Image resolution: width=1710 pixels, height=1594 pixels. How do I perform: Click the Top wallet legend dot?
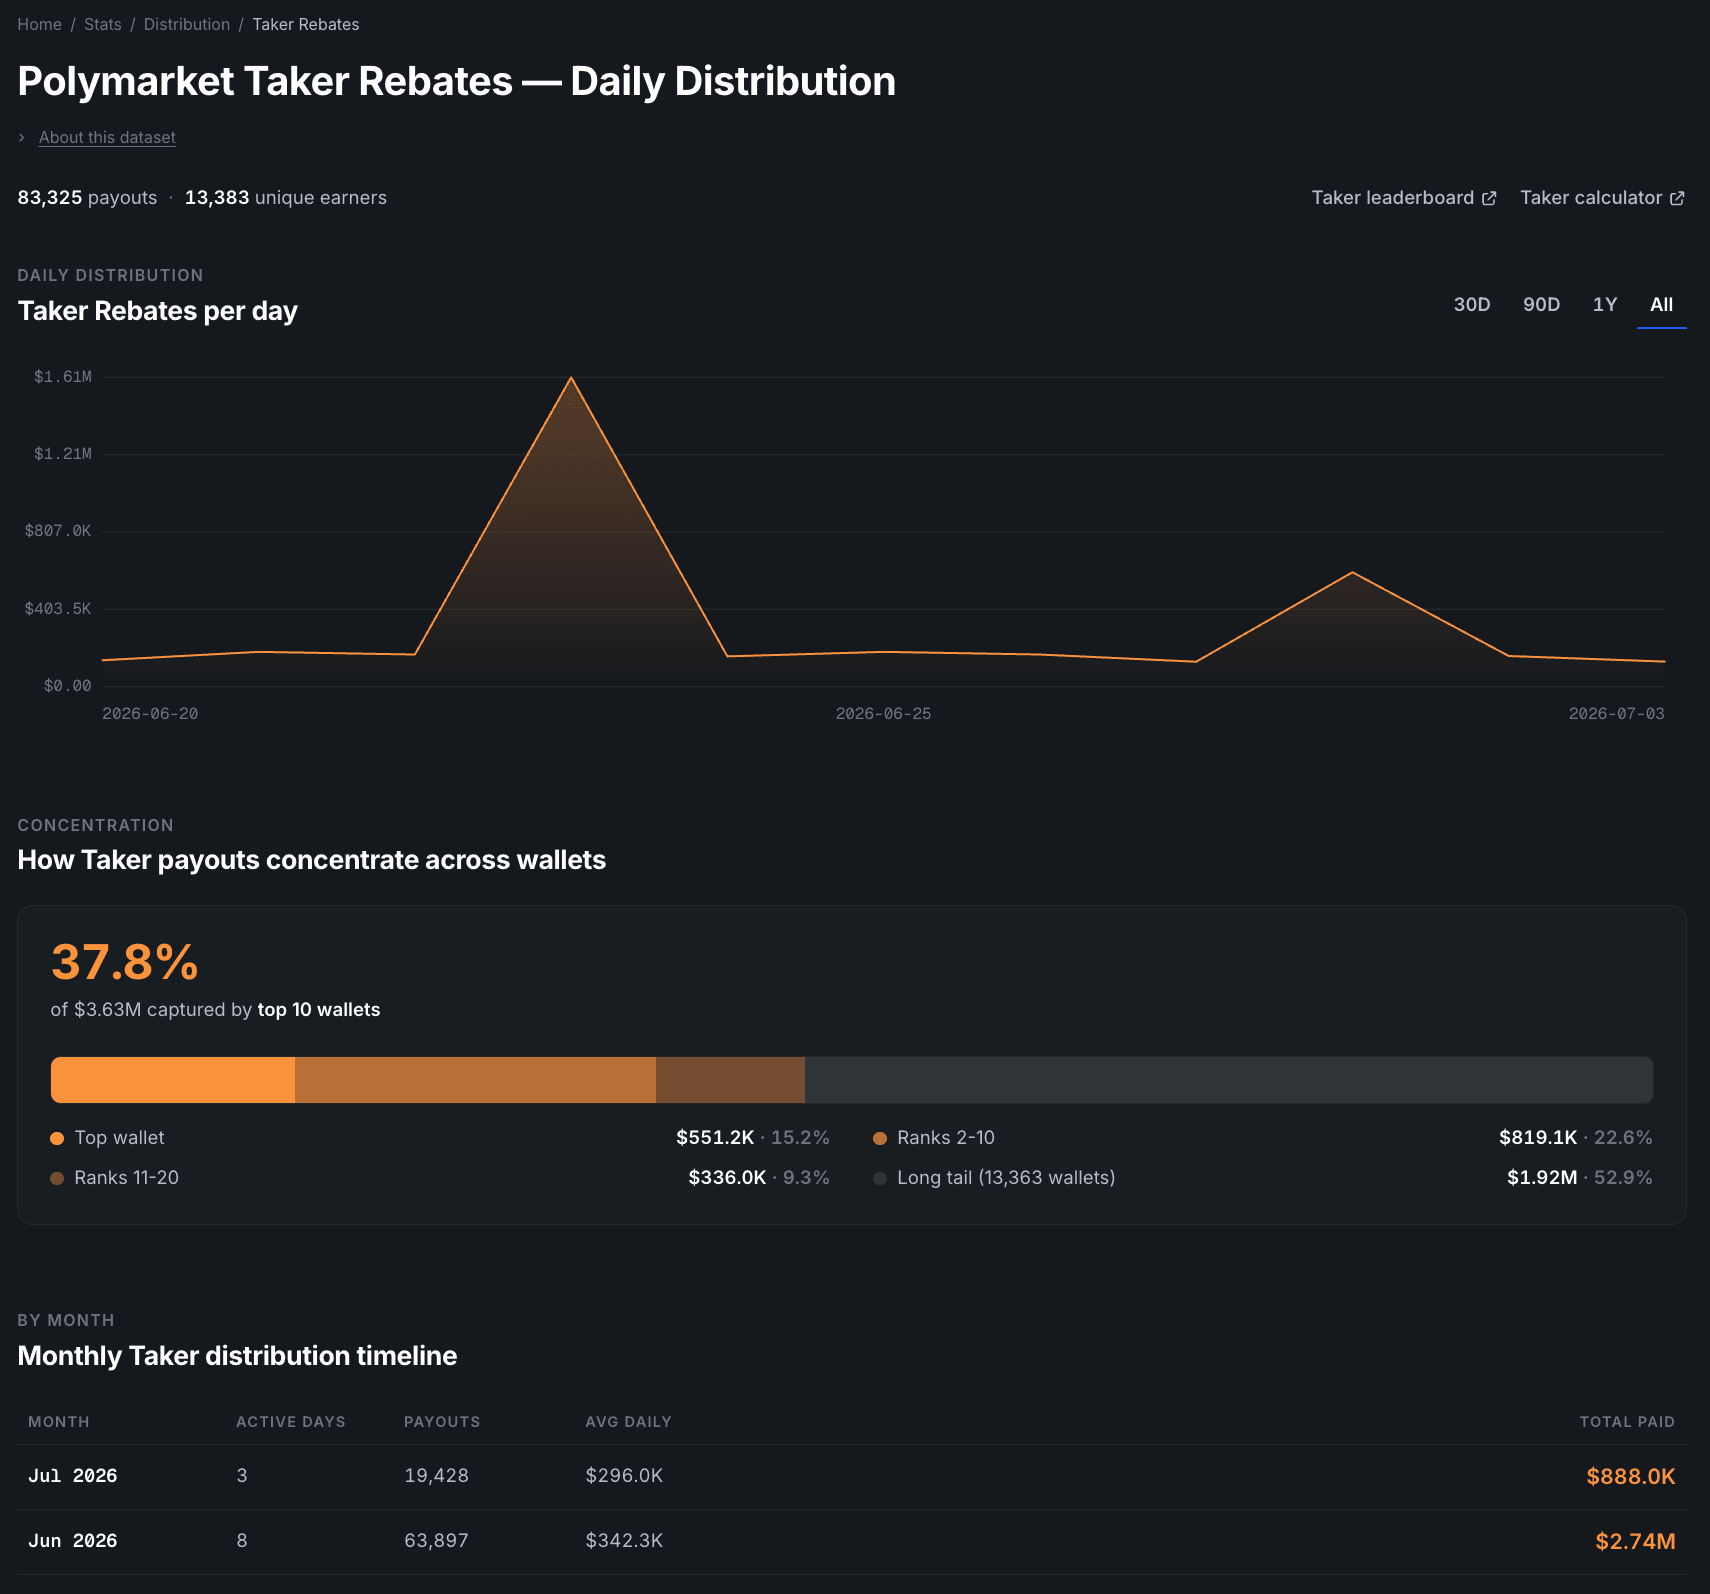coord(57,1138)
